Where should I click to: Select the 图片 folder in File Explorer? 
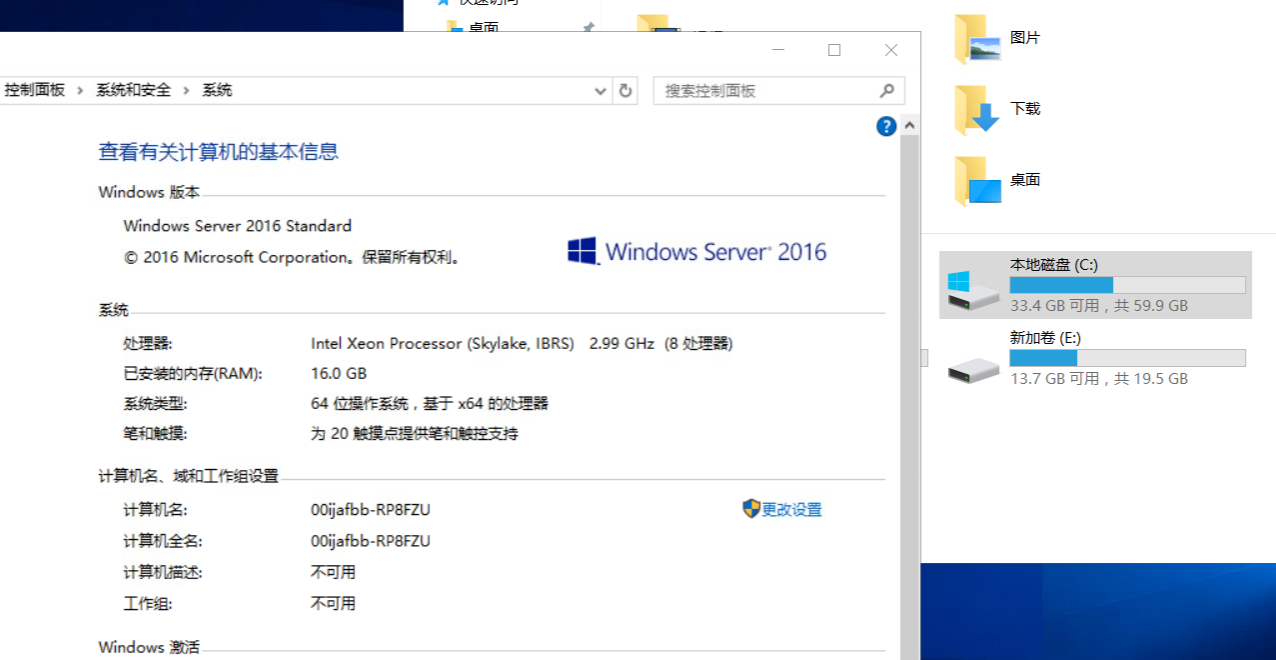(x=998, y=38)
